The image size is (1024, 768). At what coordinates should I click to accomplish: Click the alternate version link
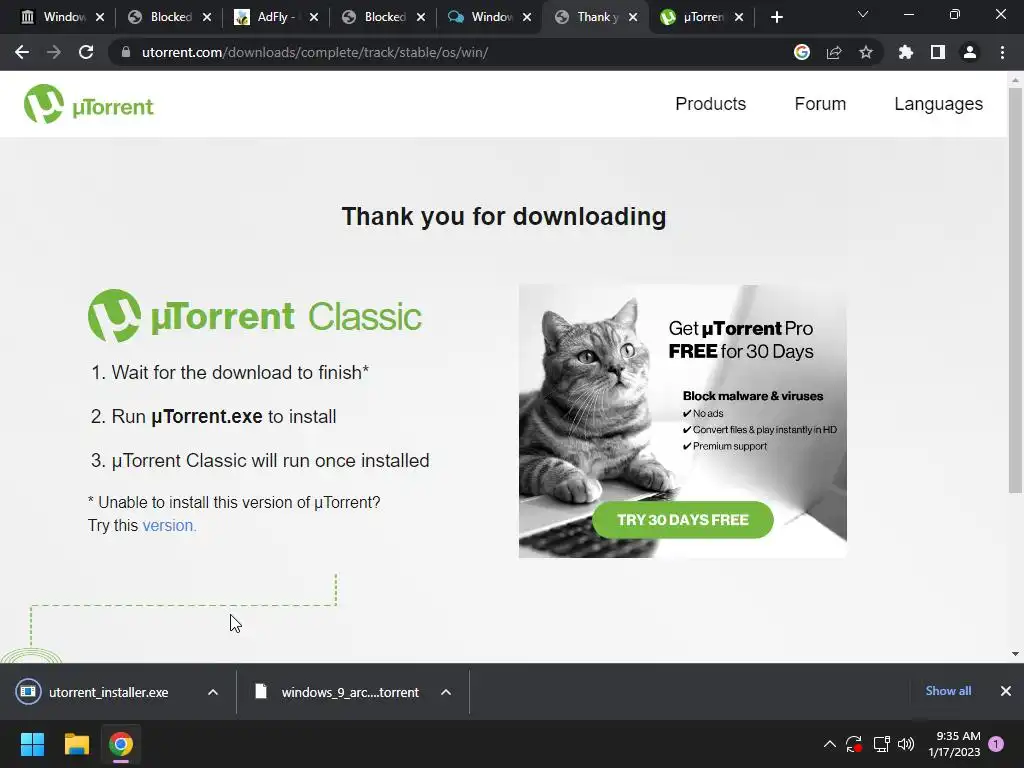click(169, 526)
